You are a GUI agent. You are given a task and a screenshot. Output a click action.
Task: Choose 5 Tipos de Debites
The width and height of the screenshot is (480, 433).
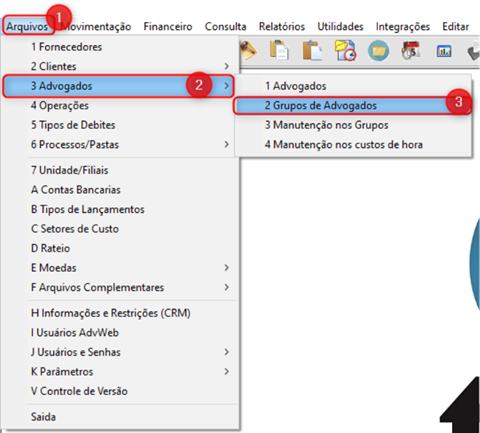(x=120, y=125)
